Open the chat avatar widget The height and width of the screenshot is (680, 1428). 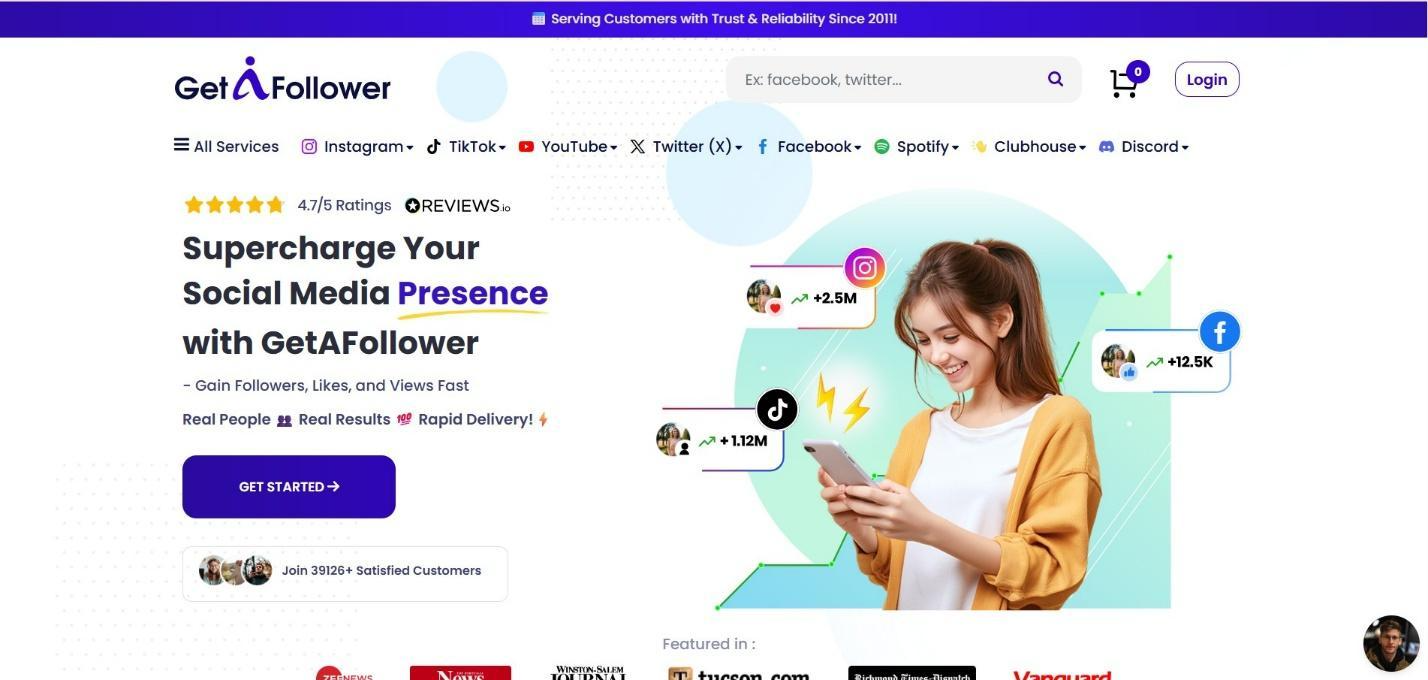click(1391, 643)
